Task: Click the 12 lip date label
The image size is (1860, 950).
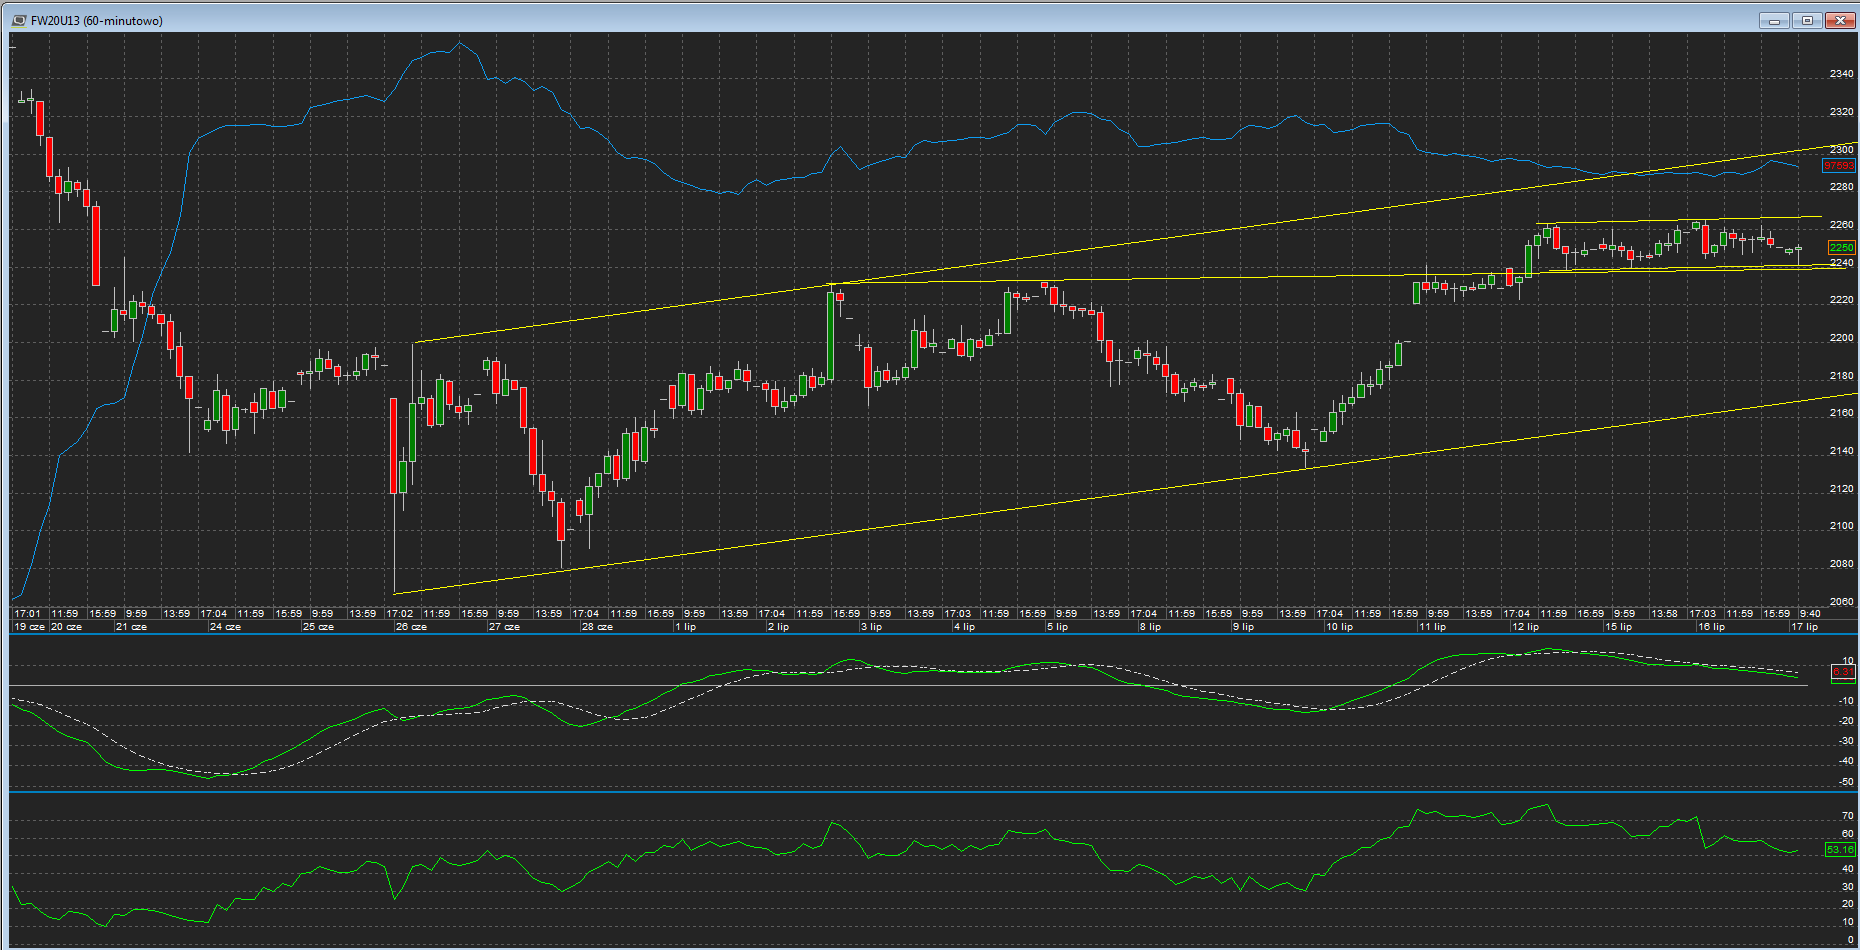Action: click(1525, 627)
